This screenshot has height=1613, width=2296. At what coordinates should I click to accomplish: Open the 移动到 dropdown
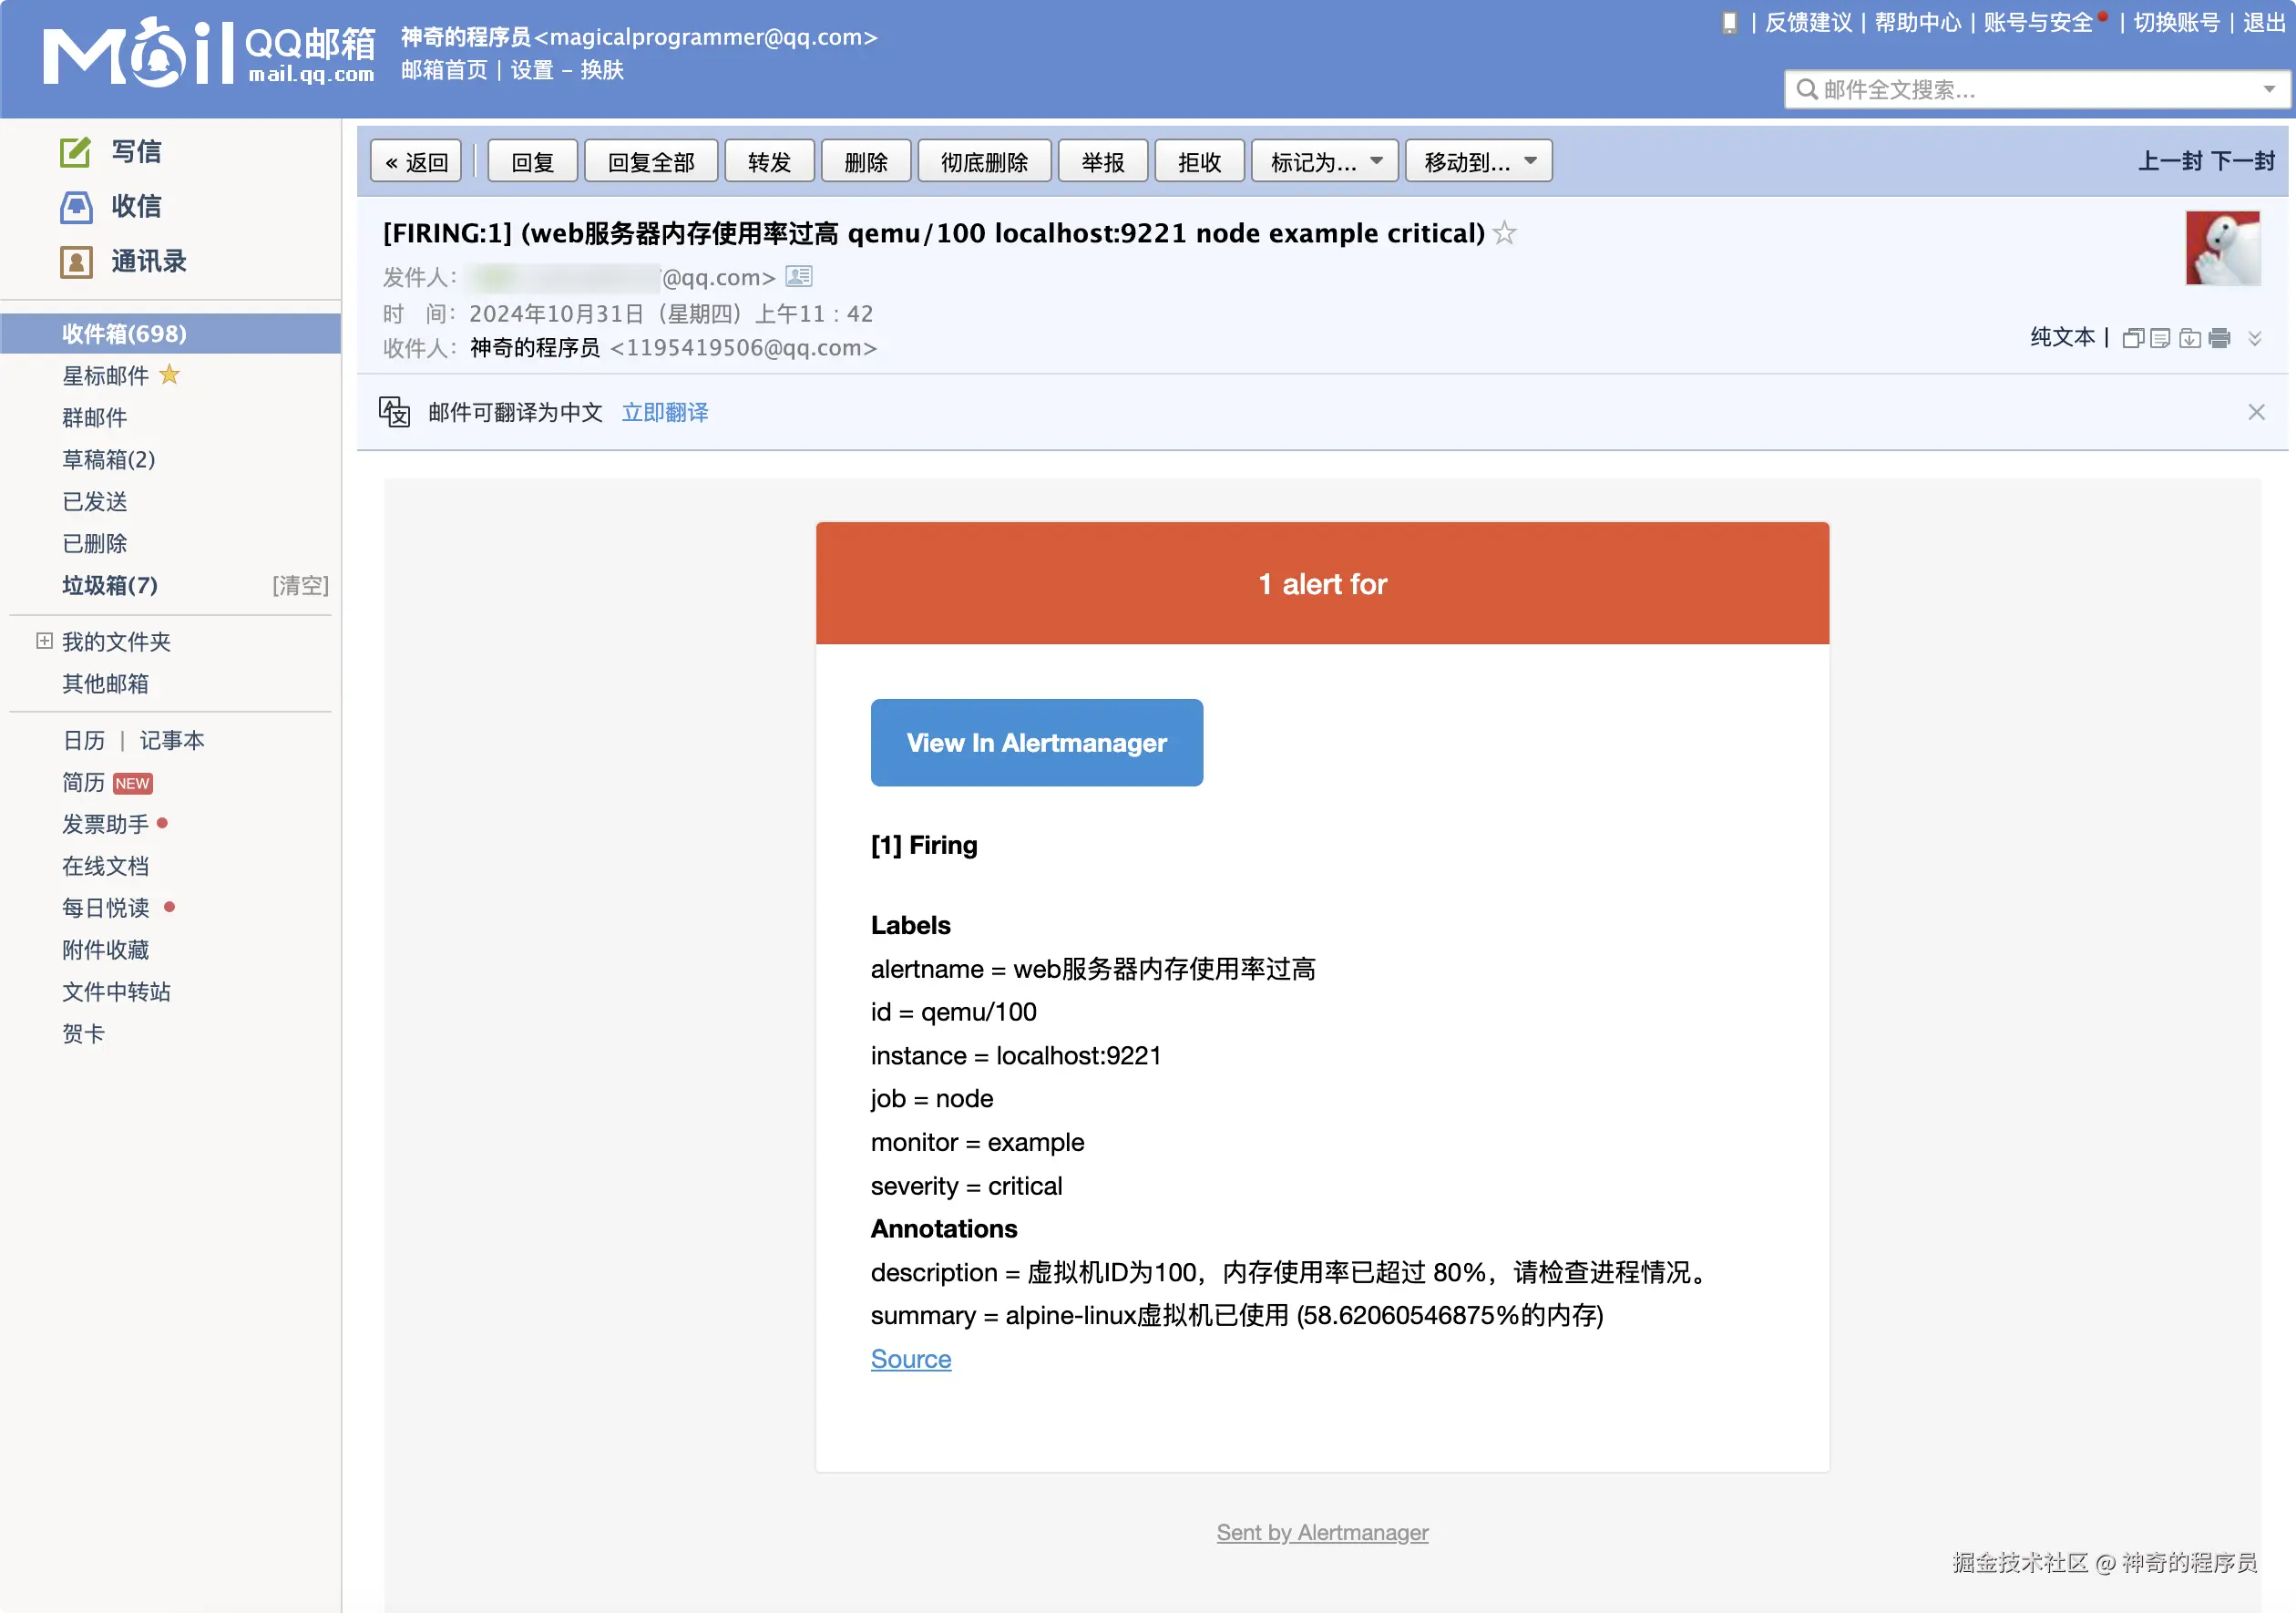click(x=1478, y=160)
